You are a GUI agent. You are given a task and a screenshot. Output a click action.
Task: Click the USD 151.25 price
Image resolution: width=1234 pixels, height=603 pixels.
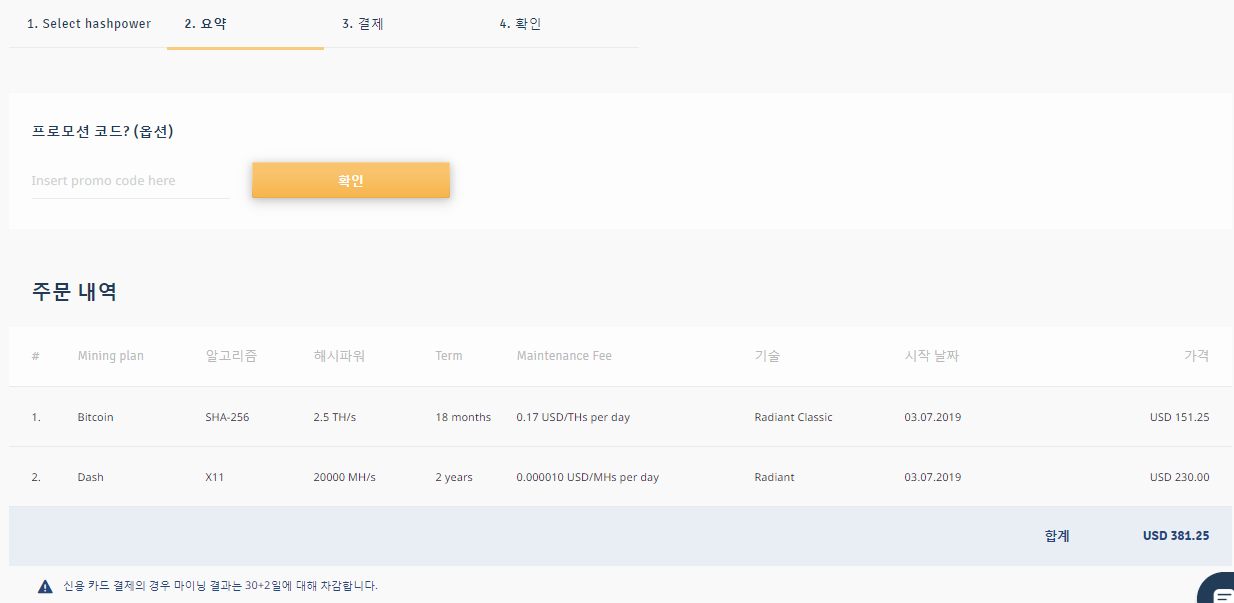tap(1179, 417)
